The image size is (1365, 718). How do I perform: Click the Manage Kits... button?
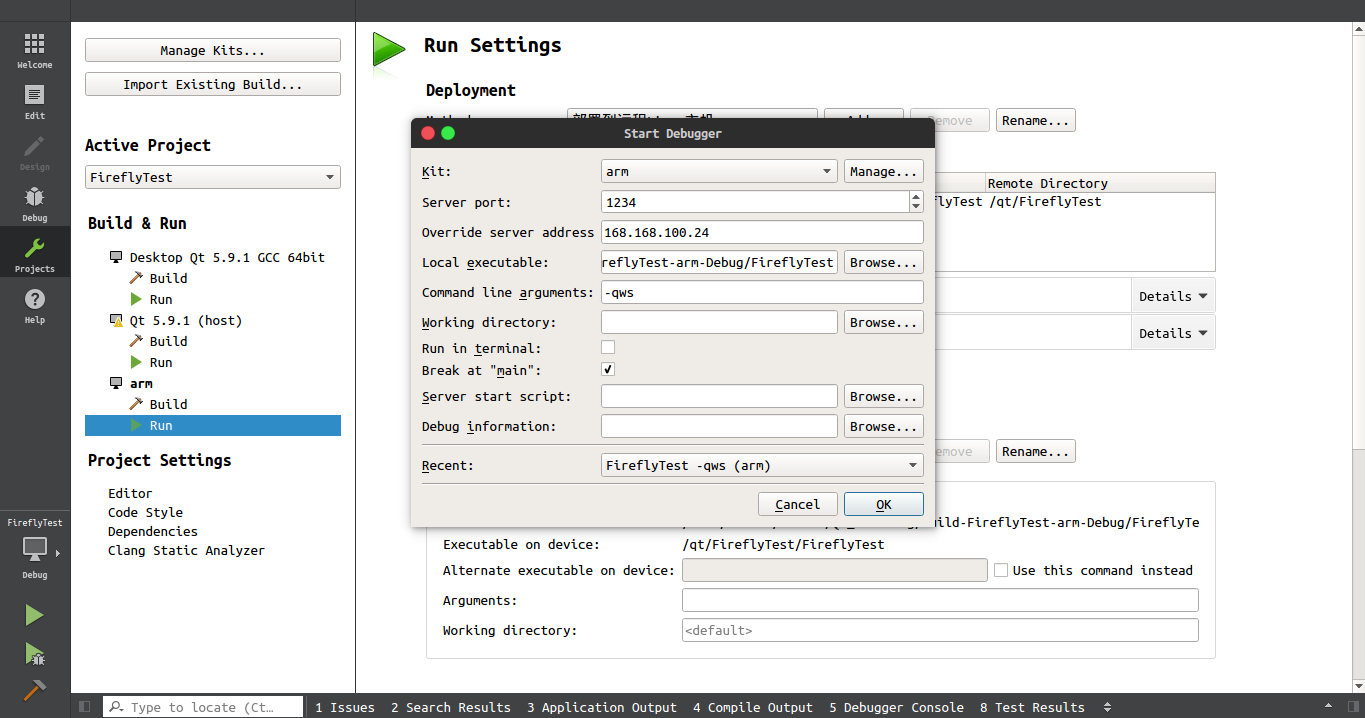[213, 50]
